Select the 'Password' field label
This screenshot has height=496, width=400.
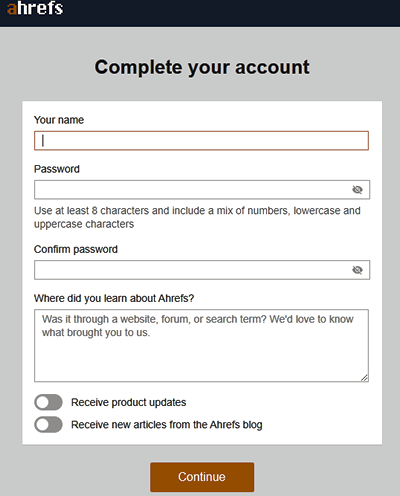point(57,169)
